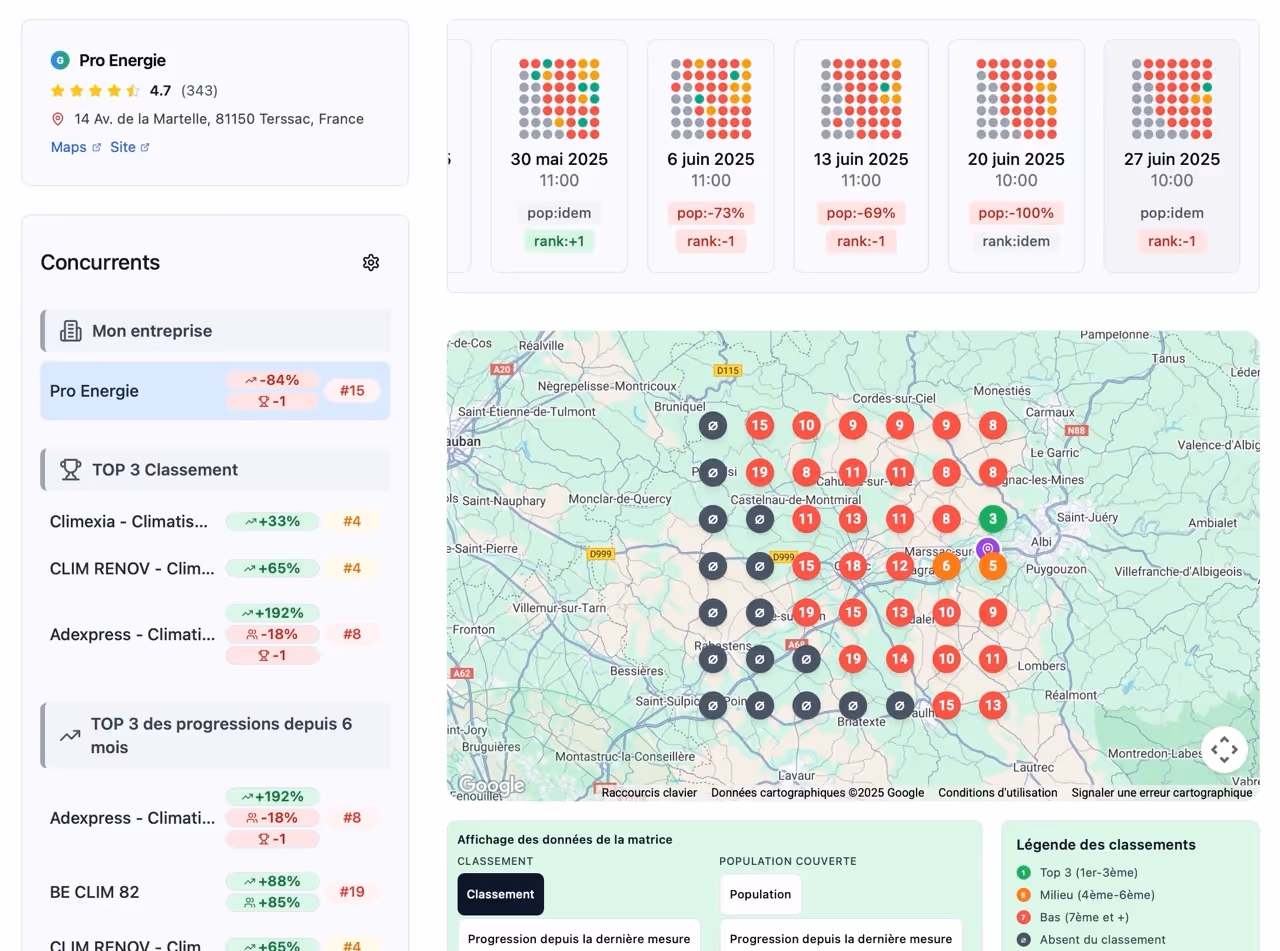
Task: Click the trophy icon by TOP 3 Classement
Action: point(70,469)
